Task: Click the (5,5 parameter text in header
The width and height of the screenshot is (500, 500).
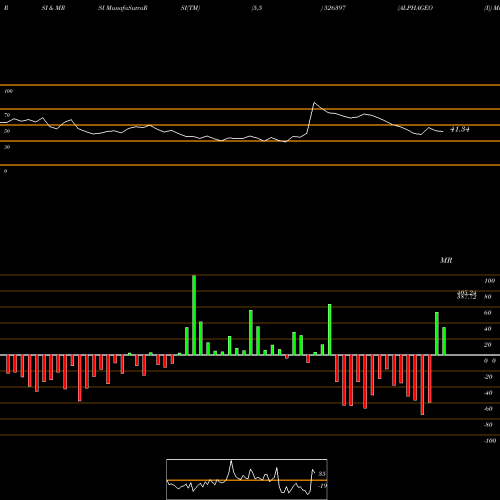Action: click(257, 8)
